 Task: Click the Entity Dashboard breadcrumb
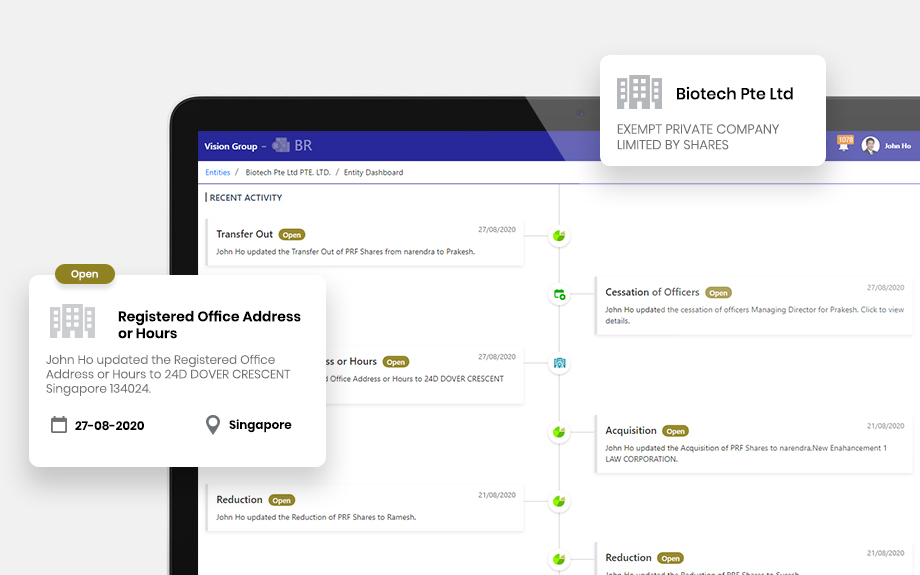click(x=373, y=172)
